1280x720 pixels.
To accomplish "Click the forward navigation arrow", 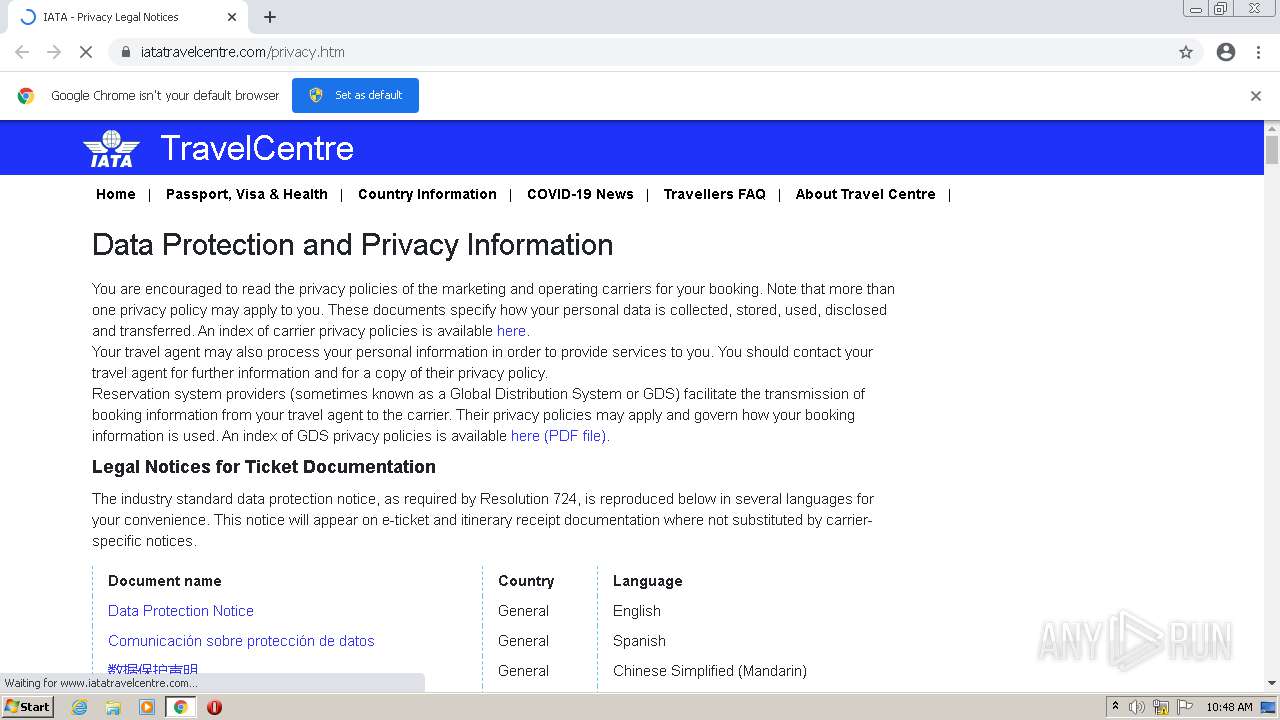I will click(54, 52).
